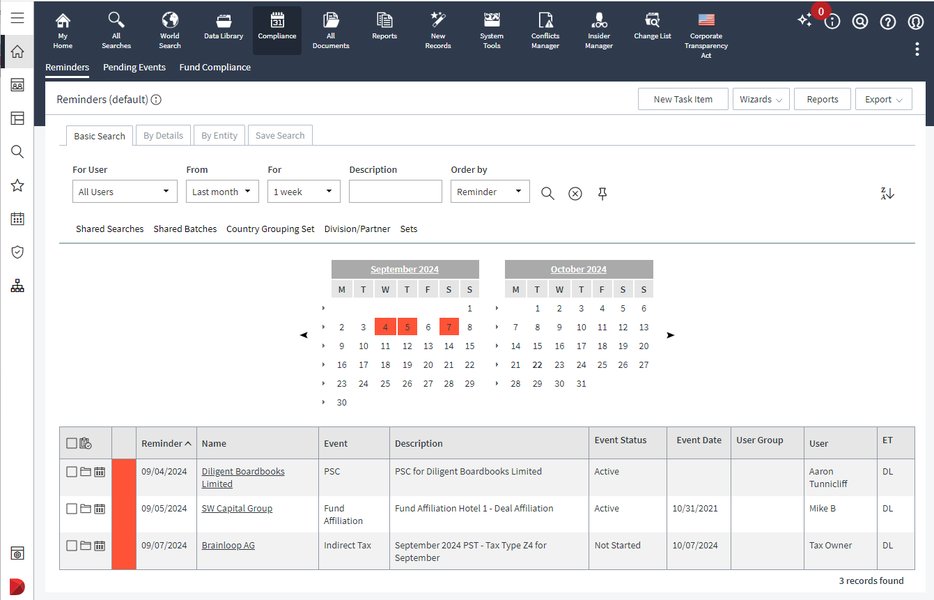Pin the current search using the pin icon

pyautogui.click(x=602, y=192)
